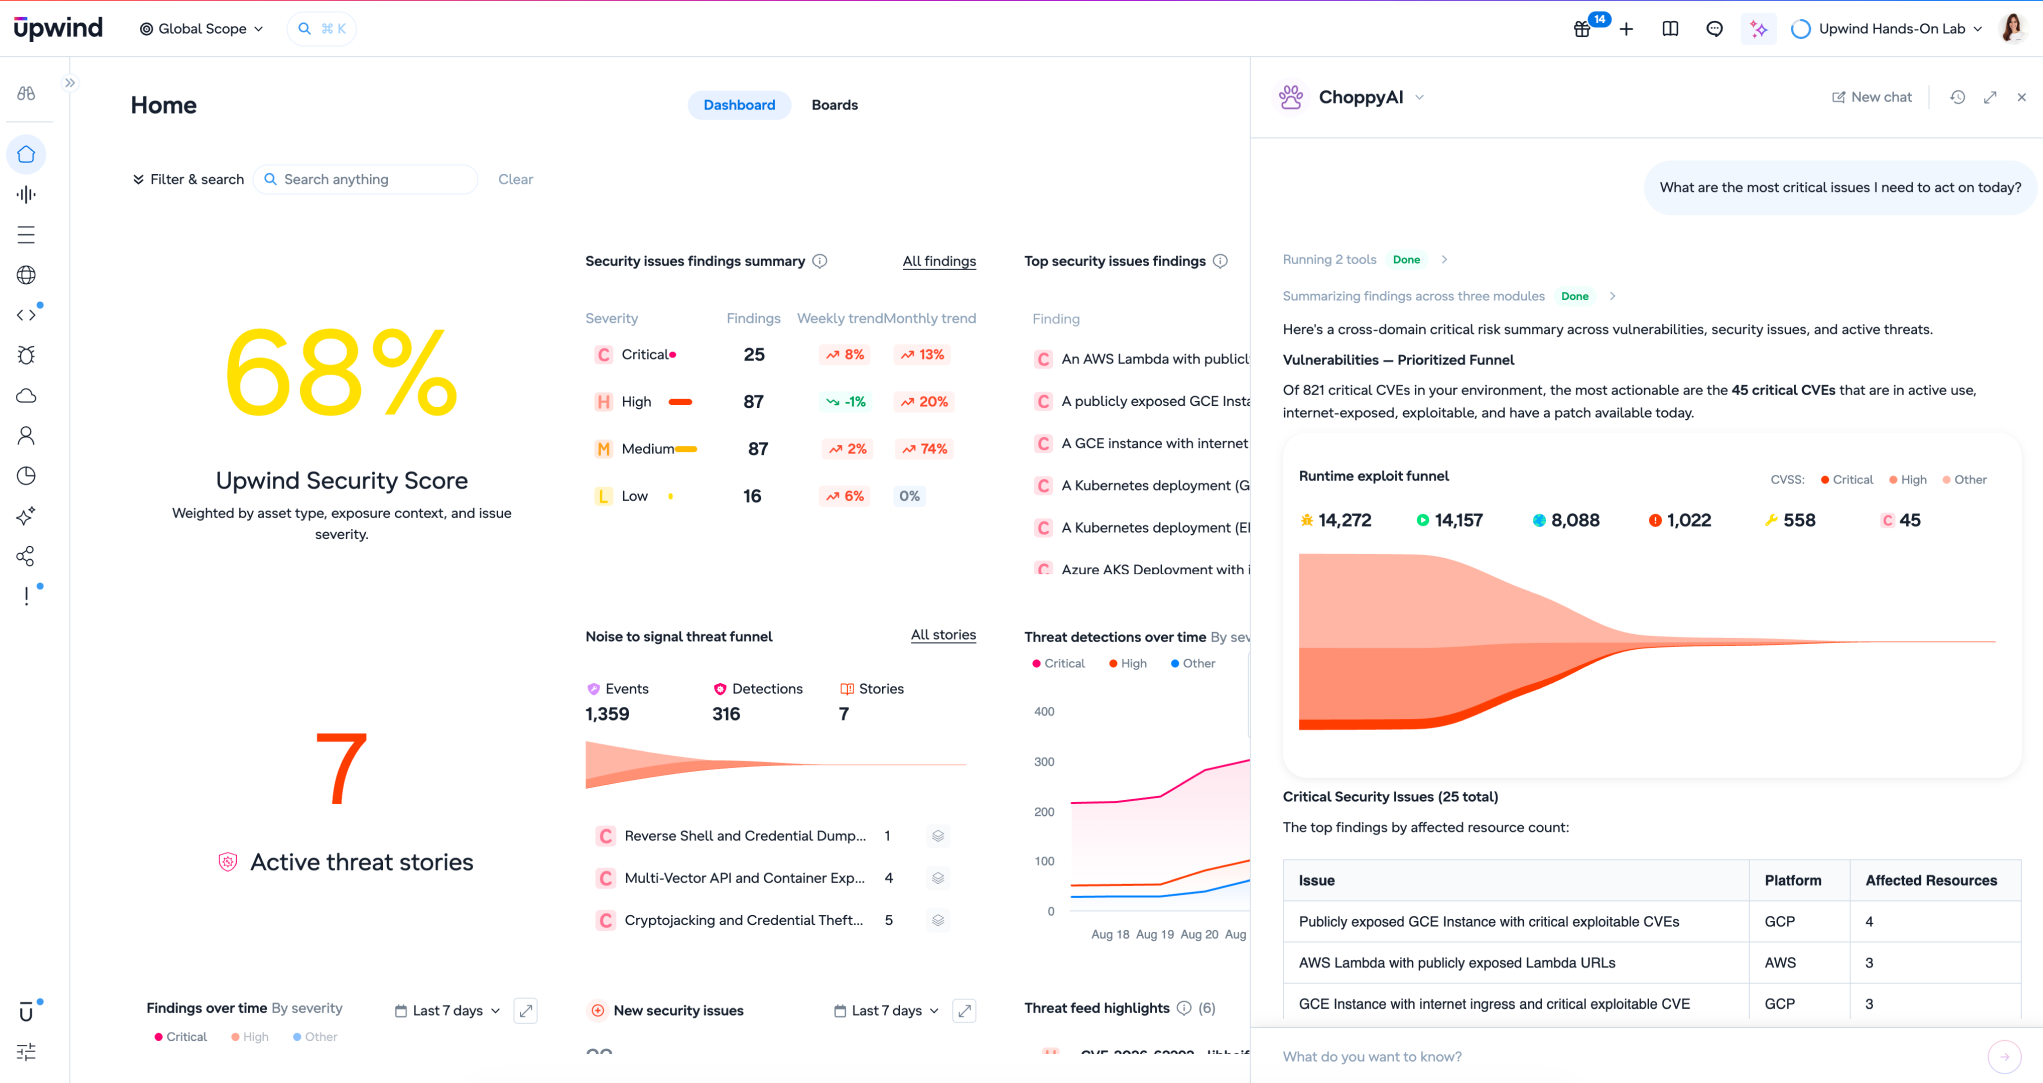Send the ChoppyAI message with arrow button
The image size is (2043, 1083).
click(x=2004, y=1056)
